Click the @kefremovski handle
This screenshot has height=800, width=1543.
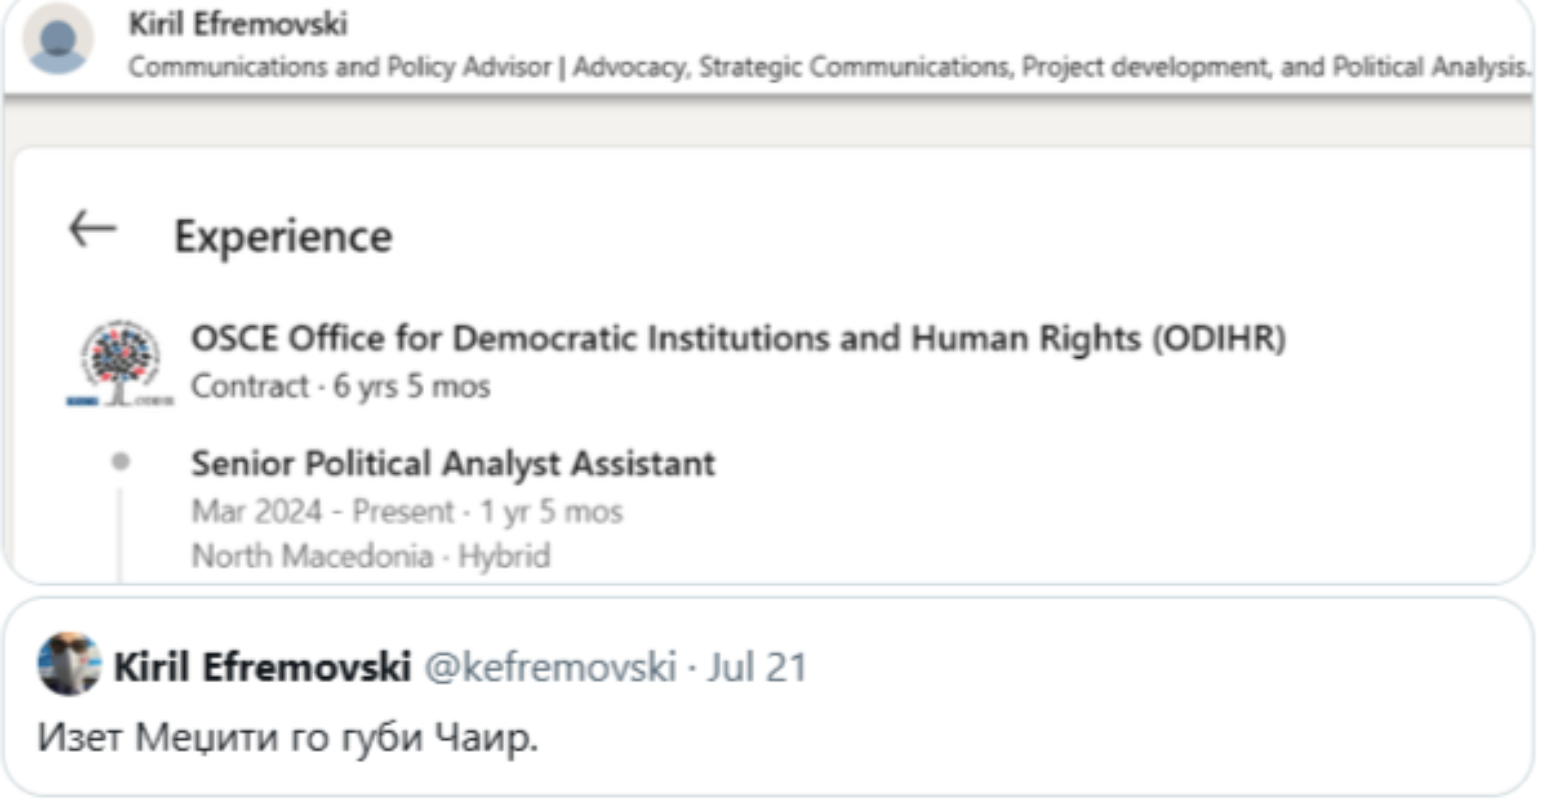click(x=550, y=667)
